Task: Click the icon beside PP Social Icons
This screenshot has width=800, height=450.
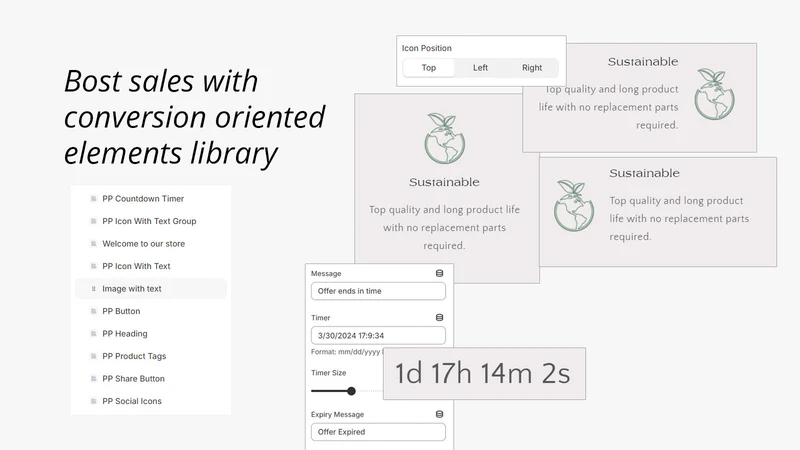Action: (93, 401)
